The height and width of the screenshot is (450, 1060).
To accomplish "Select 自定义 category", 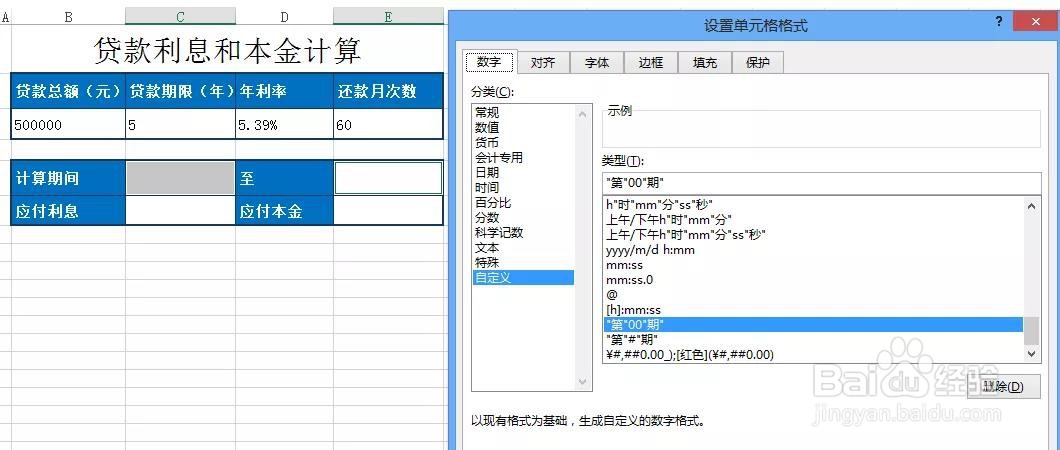I will [523, 278].
